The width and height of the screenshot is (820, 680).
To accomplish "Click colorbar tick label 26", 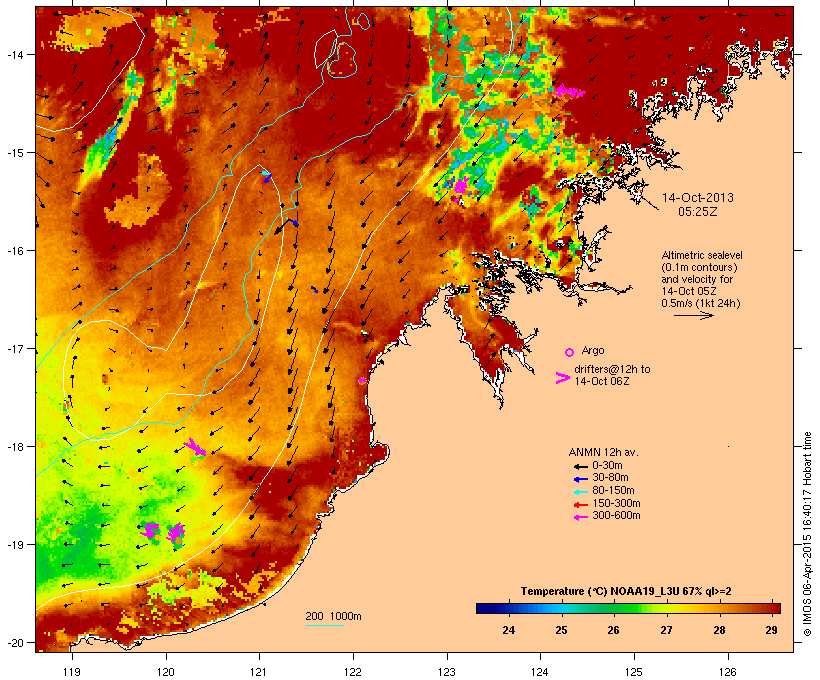I will (613, 630).
